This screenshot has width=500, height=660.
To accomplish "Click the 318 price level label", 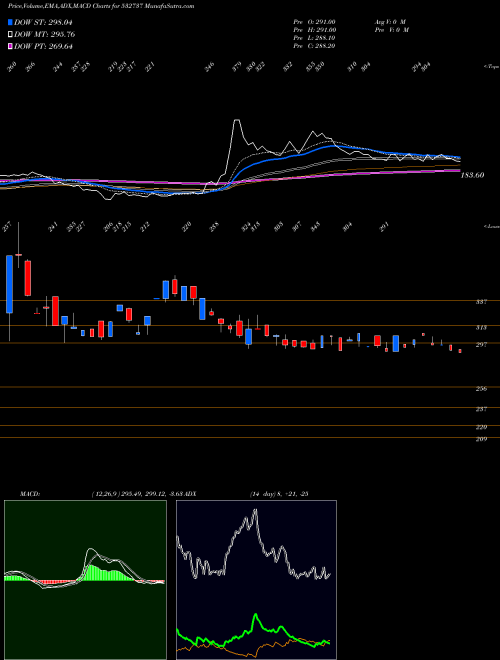I will click(x=482, y=327).
